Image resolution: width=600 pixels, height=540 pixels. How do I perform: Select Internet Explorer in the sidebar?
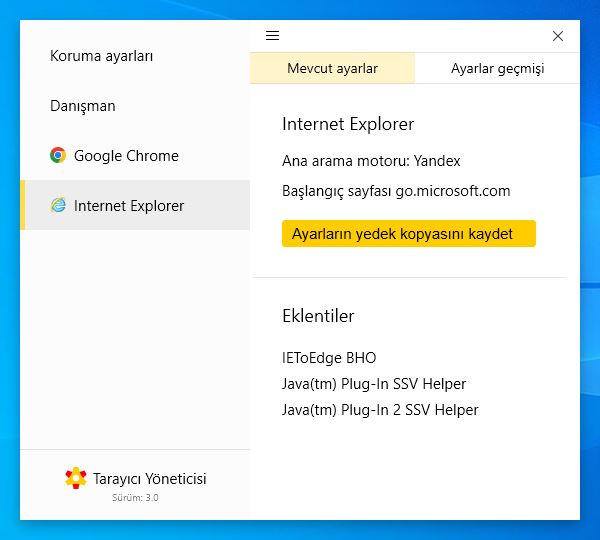135,205
